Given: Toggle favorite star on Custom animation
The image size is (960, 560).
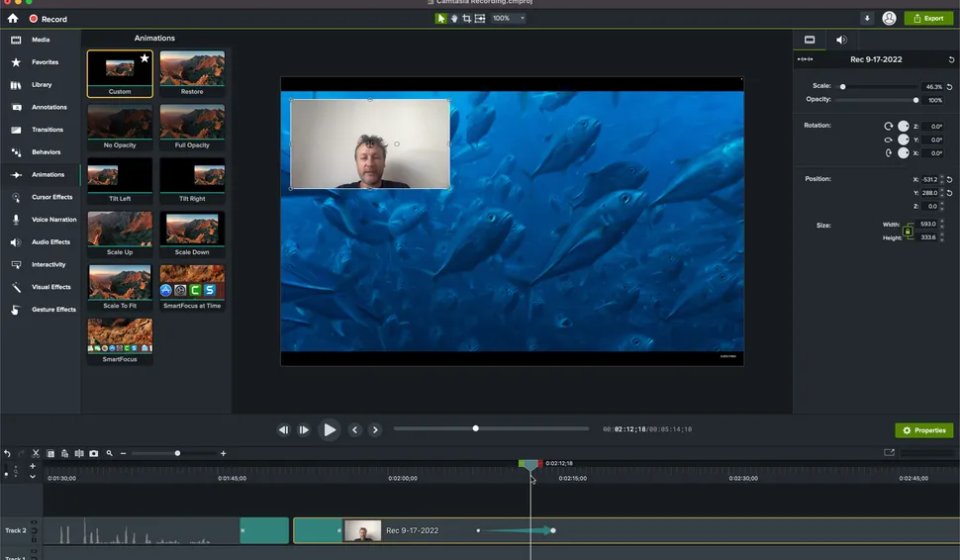Looking at the screenshot, I should 144,58.
